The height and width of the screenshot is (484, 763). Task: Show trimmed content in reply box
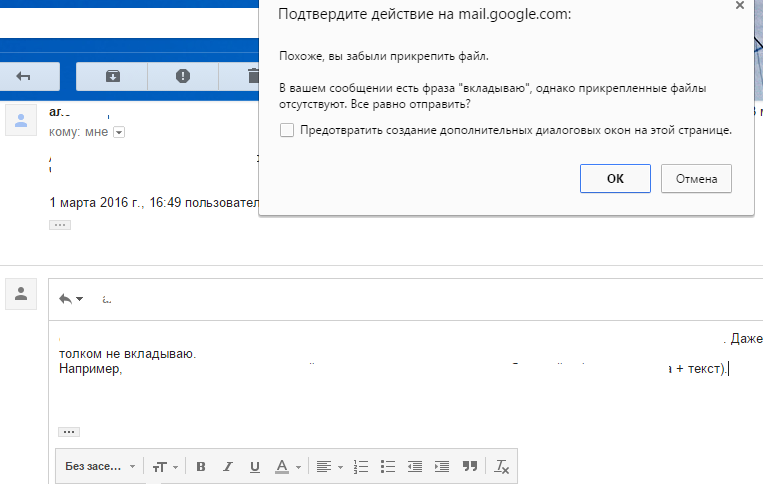click(69, 431)
